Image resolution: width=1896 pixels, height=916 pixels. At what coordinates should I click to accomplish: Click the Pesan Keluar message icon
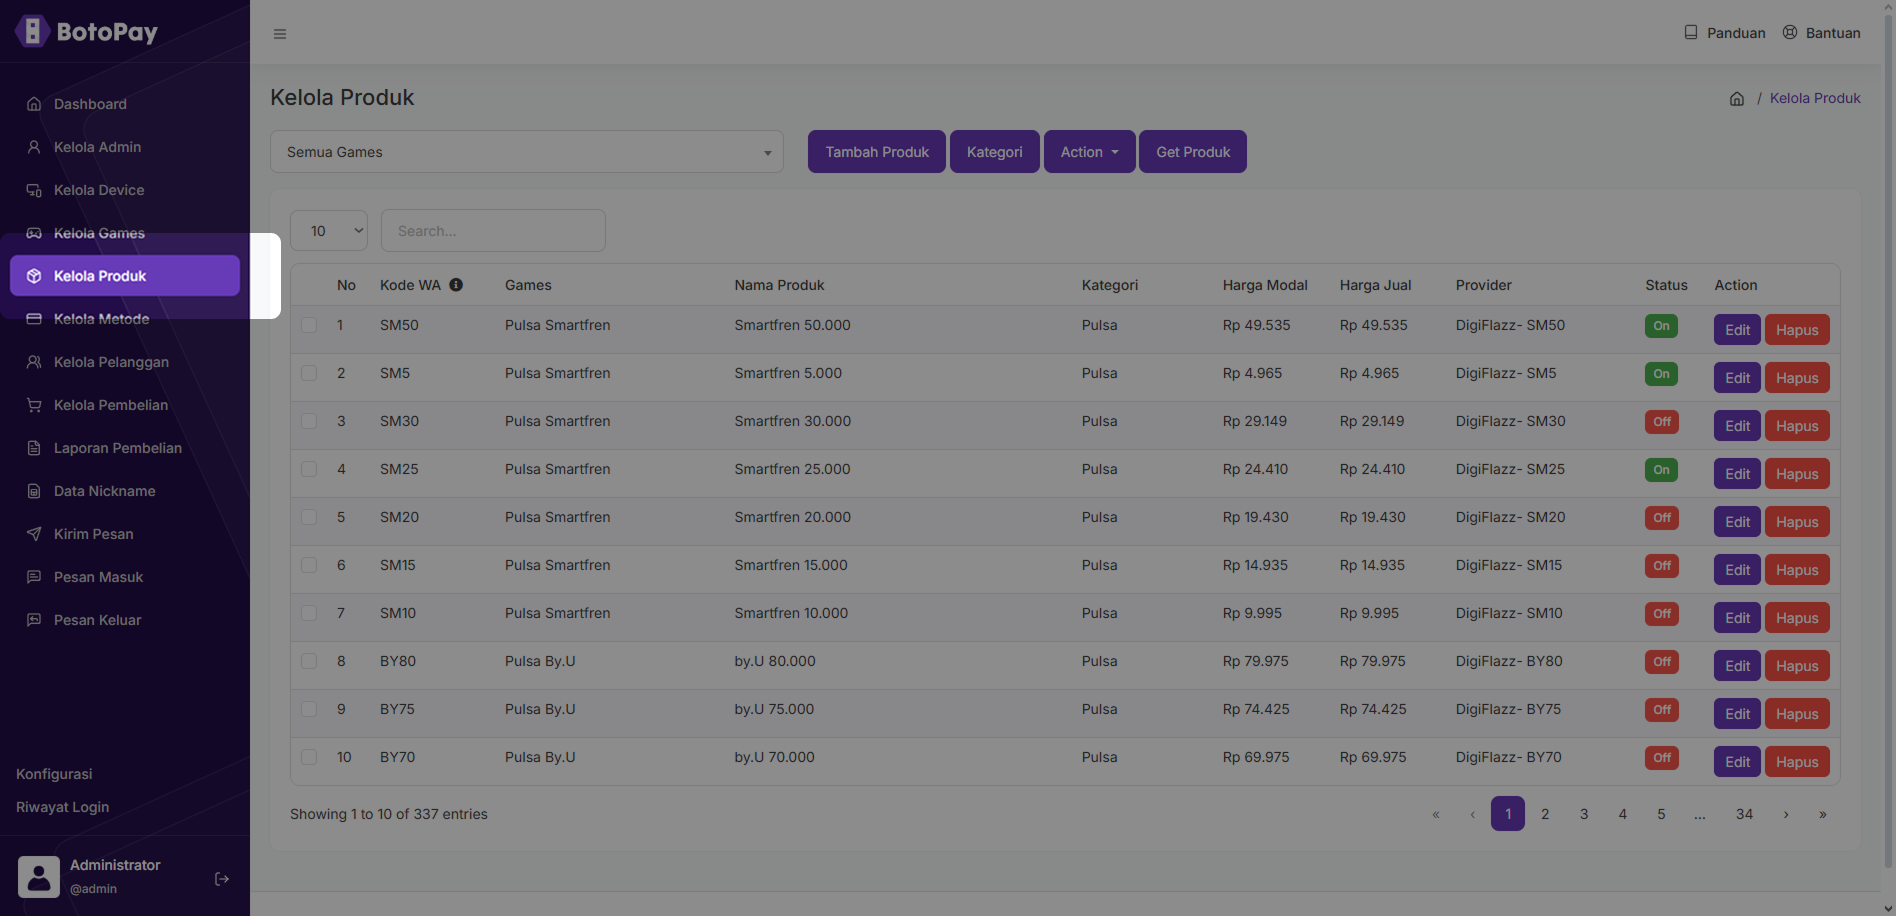[34, 620]
